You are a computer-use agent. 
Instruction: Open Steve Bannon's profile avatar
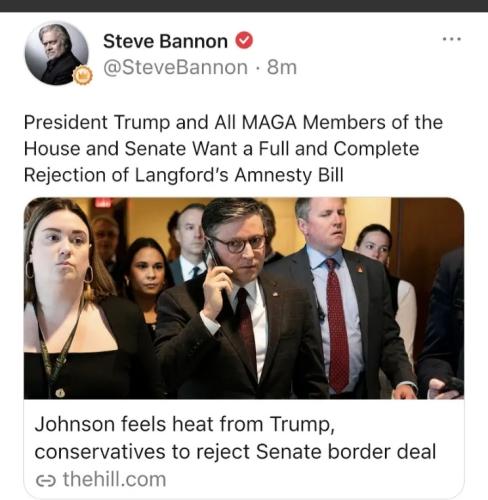57,53
